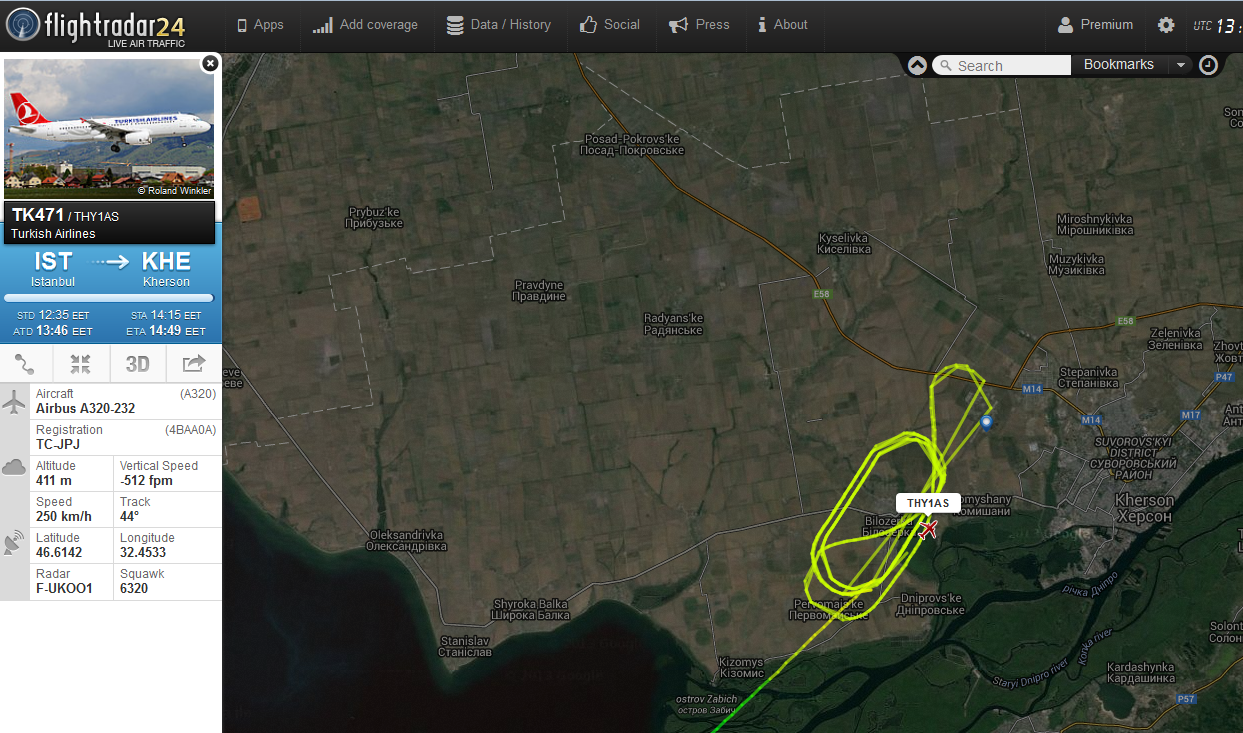Show the flight route icon
This screenshot has height=733, width=1243.
pos(25,363)
